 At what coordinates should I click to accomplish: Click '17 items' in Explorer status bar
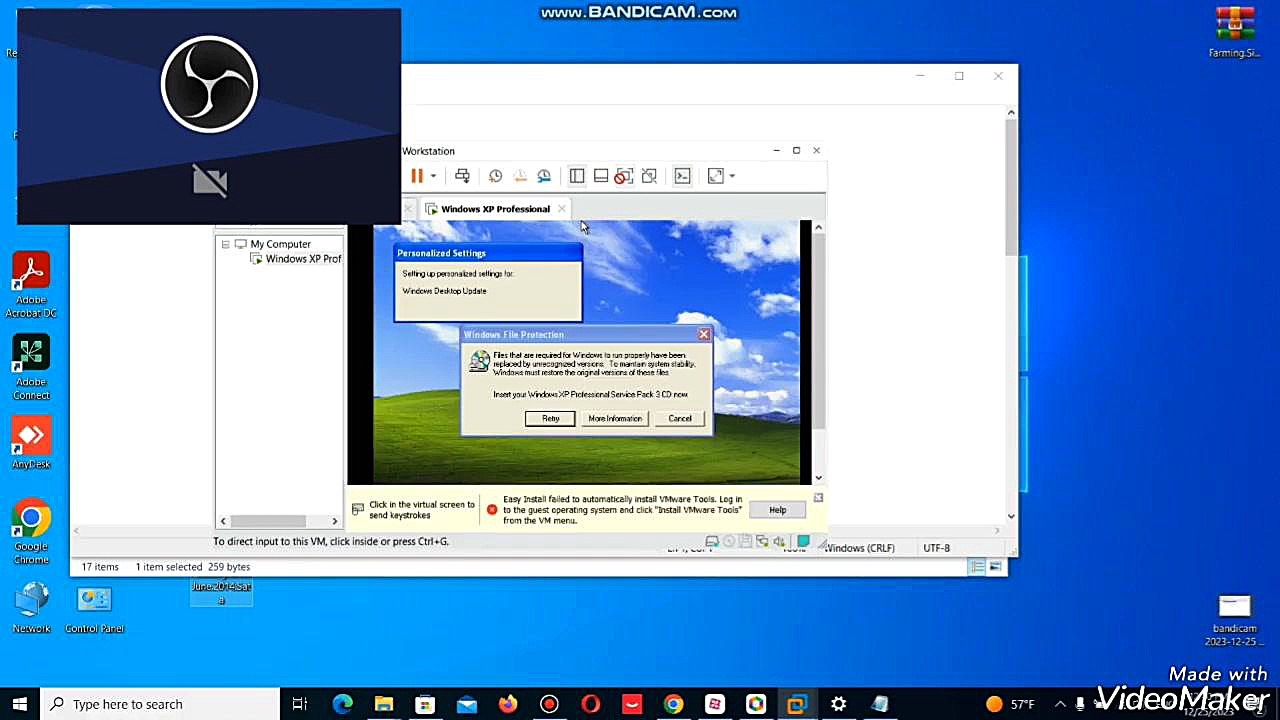100,567
